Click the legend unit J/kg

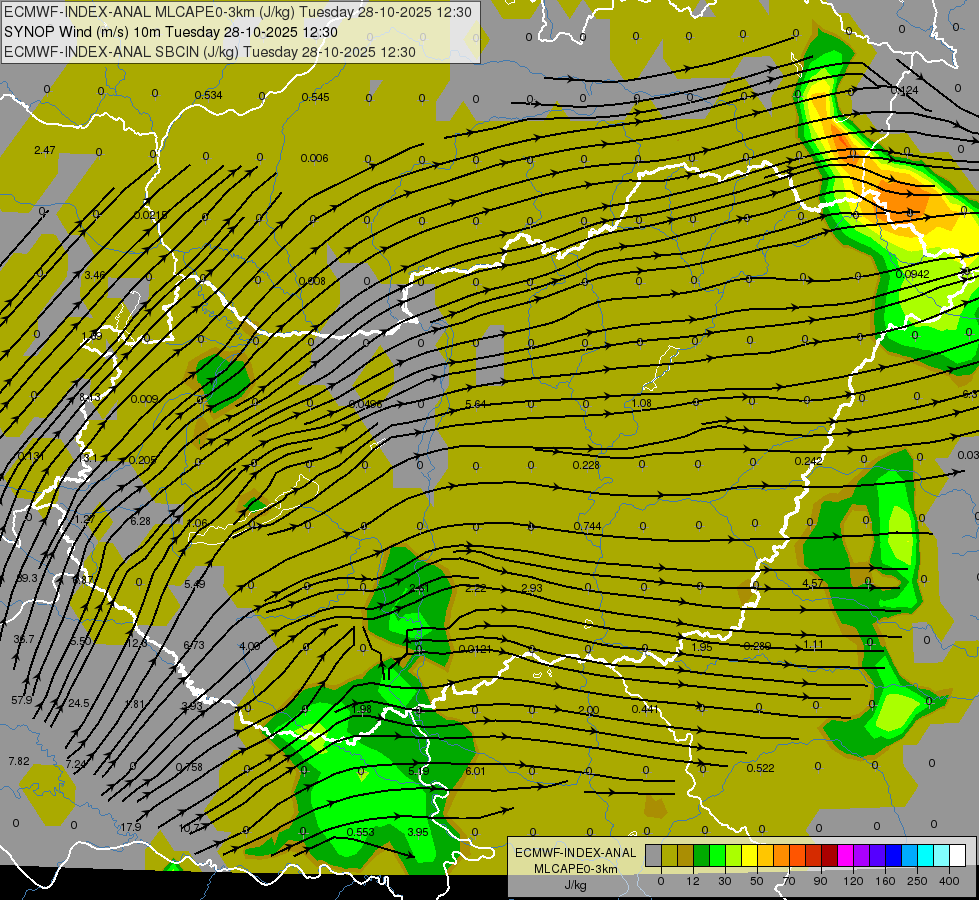(x=575, y=885)
